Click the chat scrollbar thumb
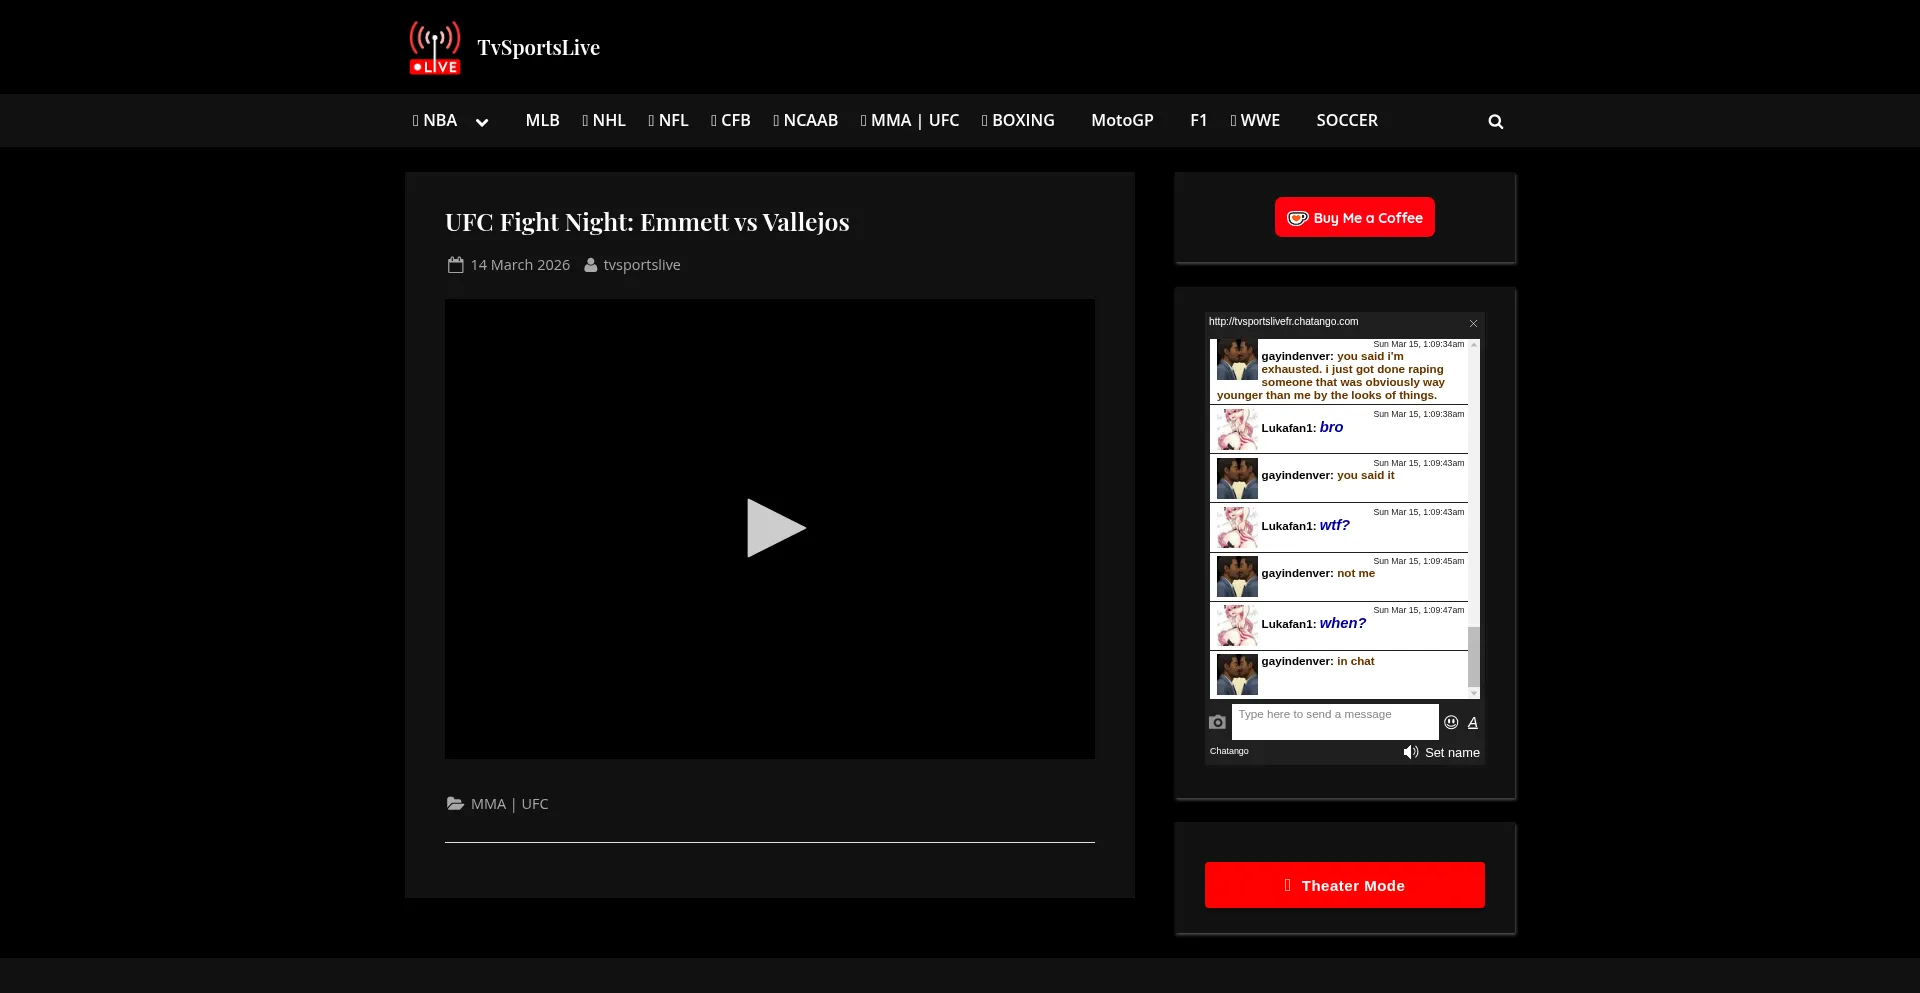This screenshot has width=1920, height=993. [1474, 656]
